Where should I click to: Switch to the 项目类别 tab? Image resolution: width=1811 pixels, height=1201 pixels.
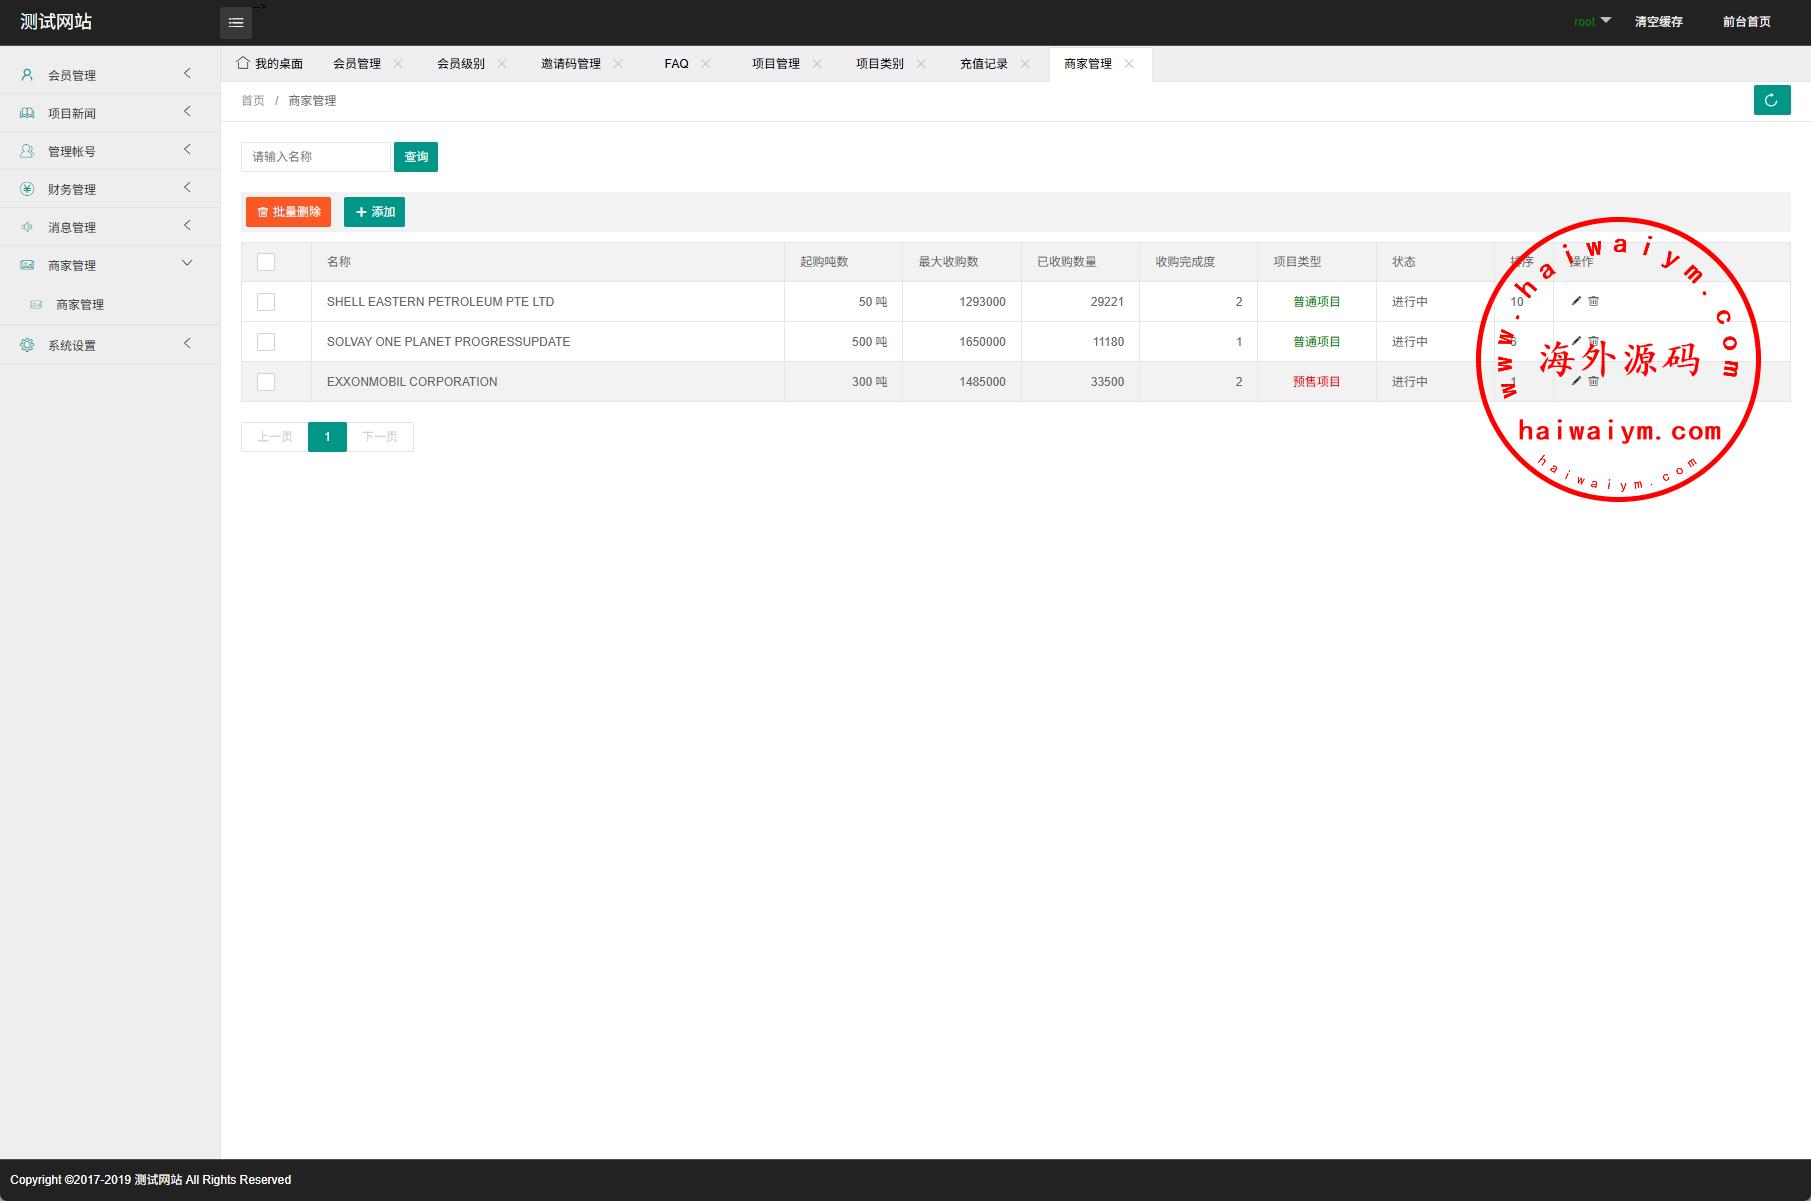(879, 64)
